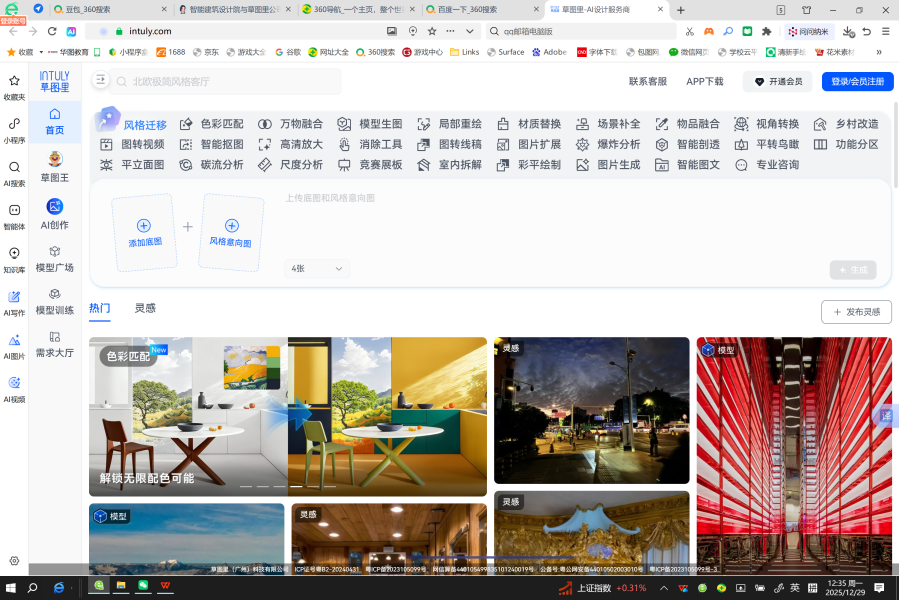Switch to the 豆包_360搜索 browser tab

click(113, 9)
